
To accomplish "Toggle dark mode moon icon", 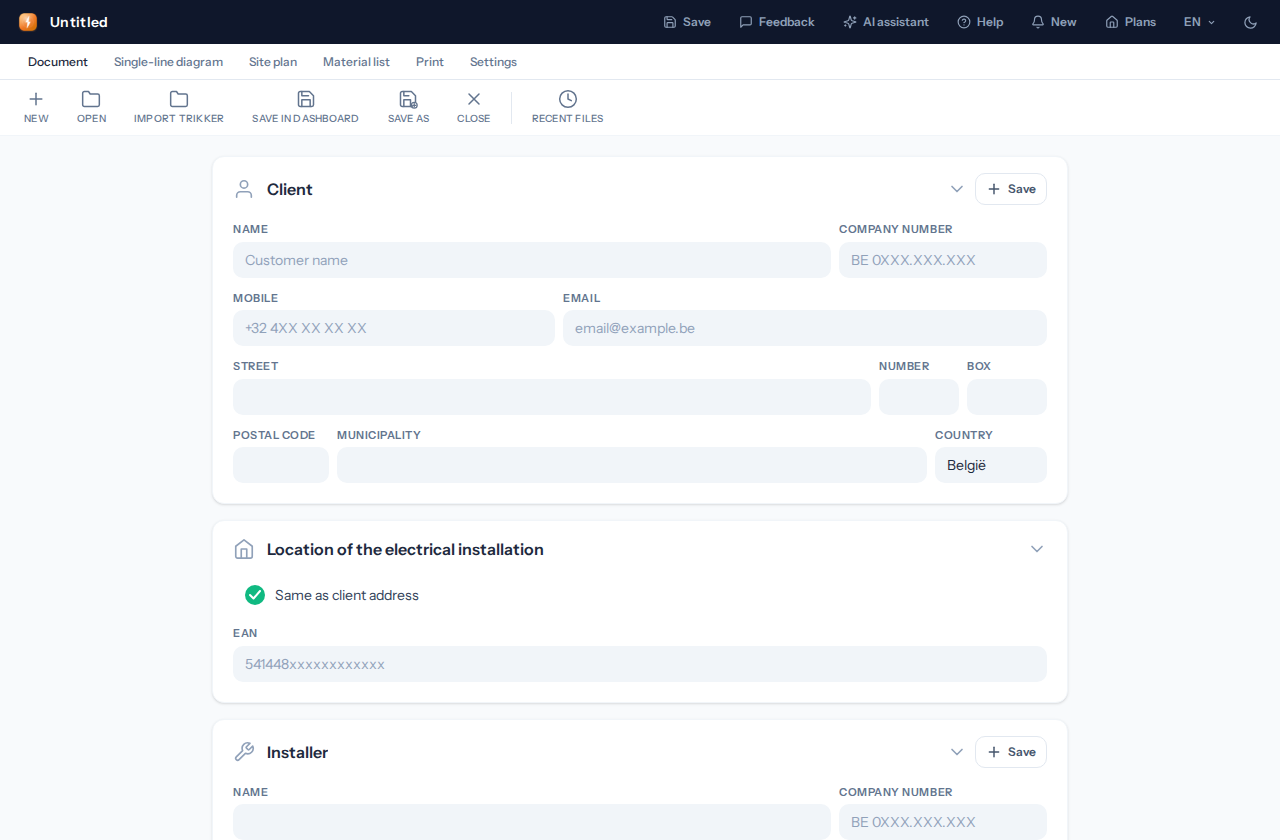I will 1250,22.
